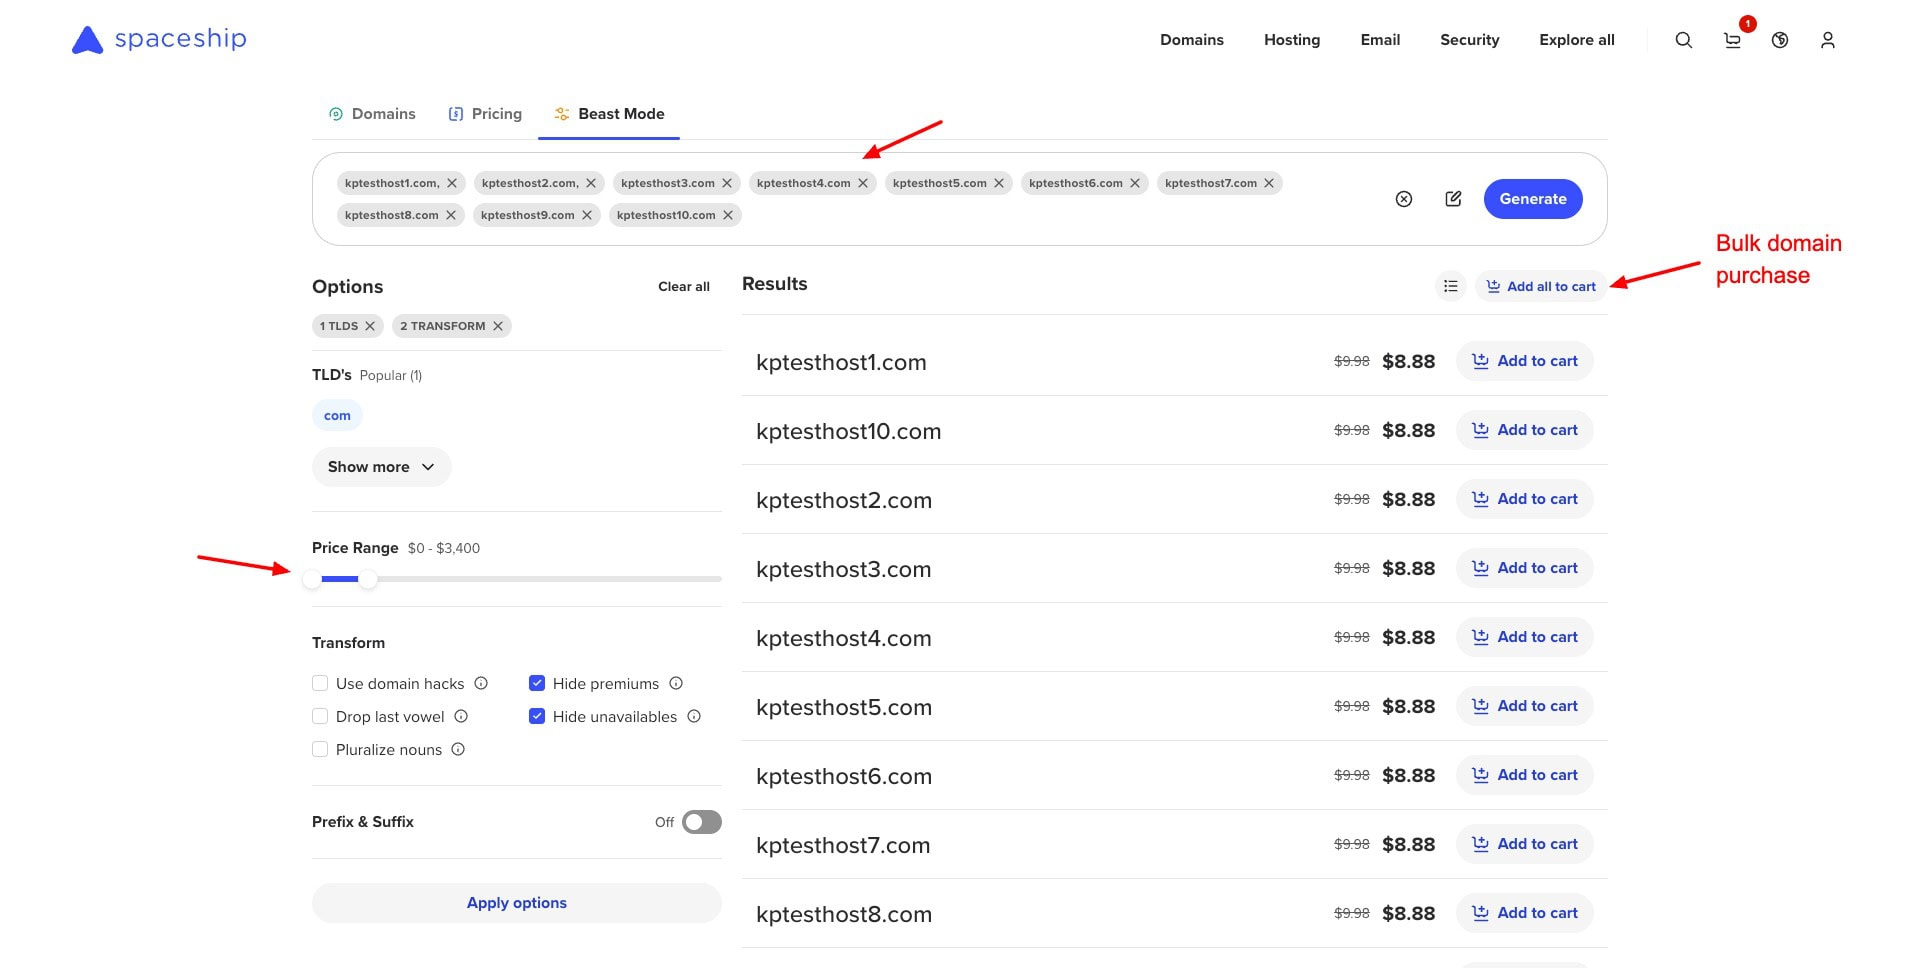Click the currency selector icon in header
The image size is (1920, 968).
click(x=1780, y=40)
